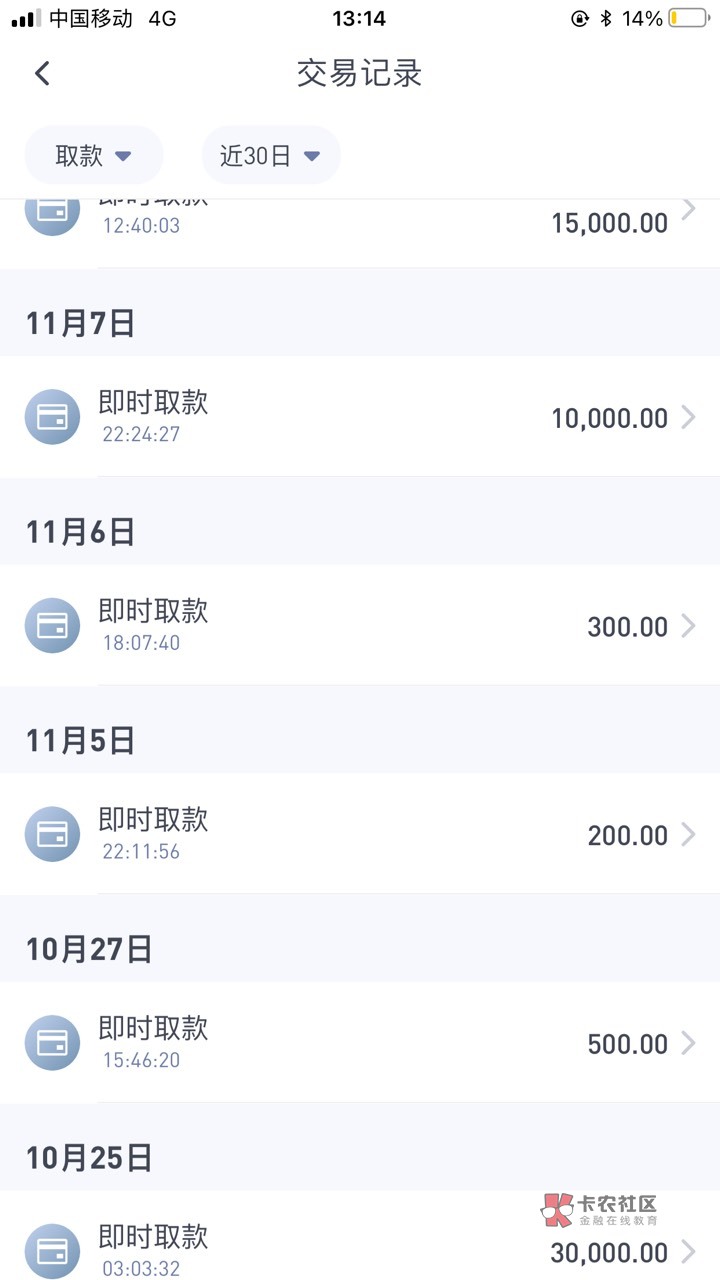
Task: Tap the battery indicator in status bar
Action: pyautogui.click(x=689, y=18)
